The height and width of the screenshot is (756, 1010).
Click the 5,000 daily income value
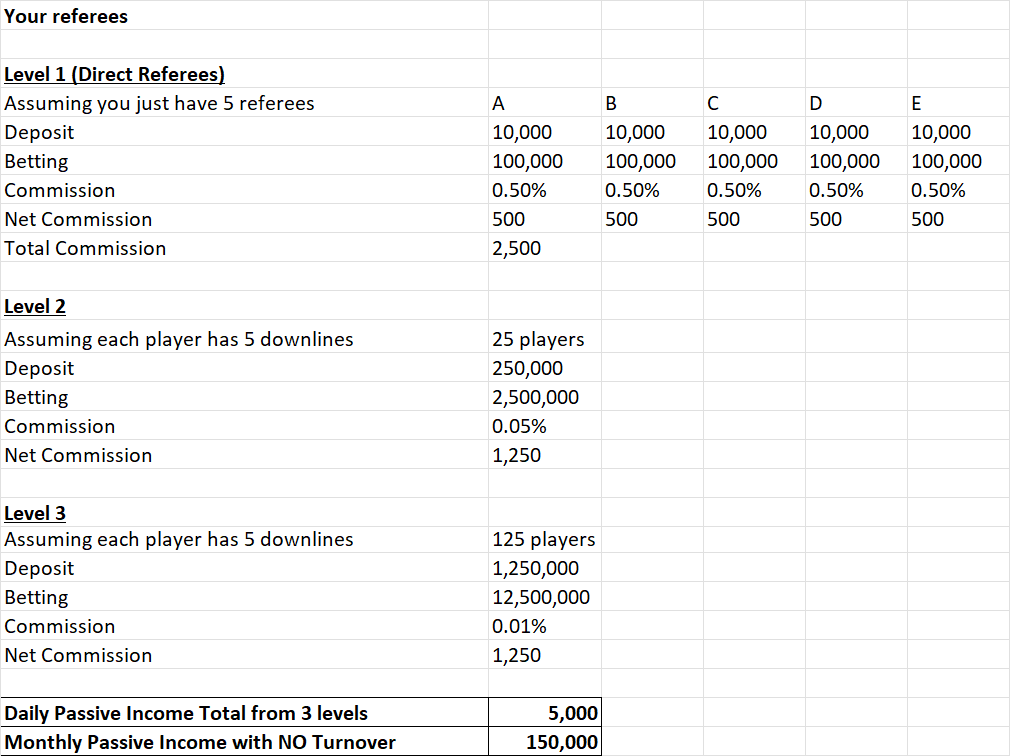(x=573, y=713)
